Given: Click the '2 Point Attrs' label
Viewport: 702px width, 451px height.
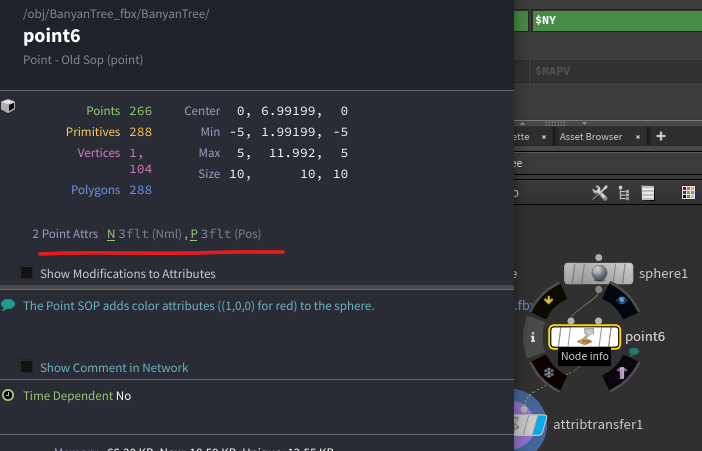Looking at the screenshot, I should [65, 234].
